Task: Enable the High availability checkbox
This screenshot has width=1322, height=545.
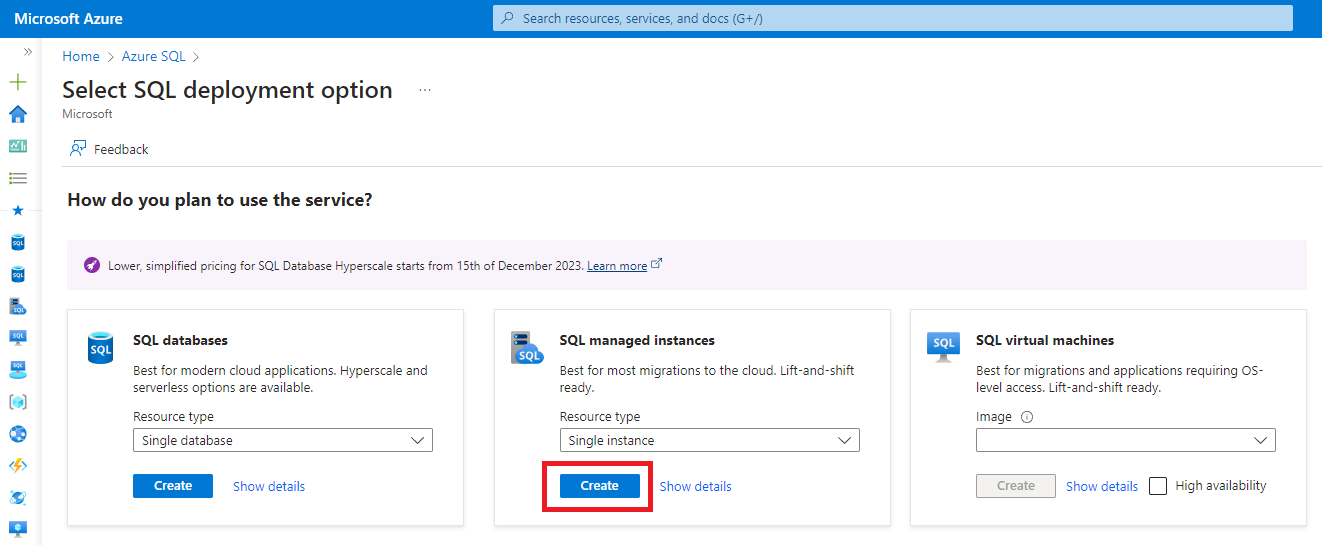Action: click(x=1158, y=486)
